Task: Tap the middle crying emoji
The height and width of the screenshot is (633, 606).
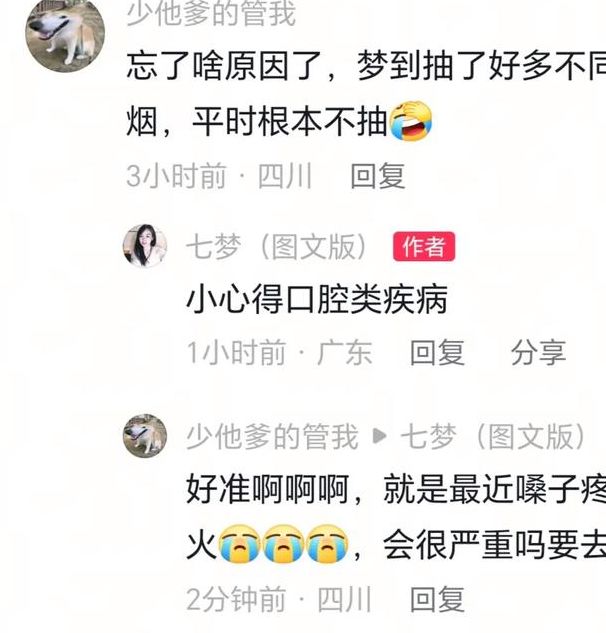Action: click(x=283, y=544)
